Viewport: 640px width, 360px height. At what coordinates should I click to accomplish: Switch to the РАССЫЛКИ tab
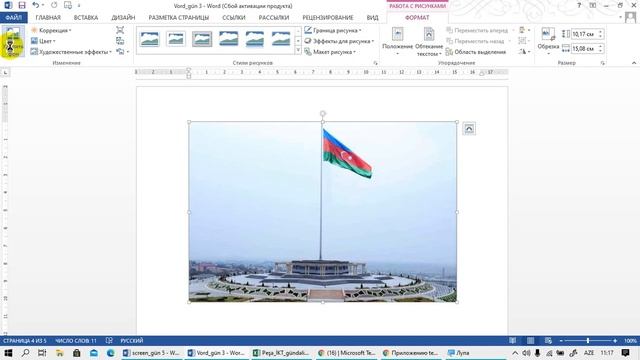coord(273,18)
